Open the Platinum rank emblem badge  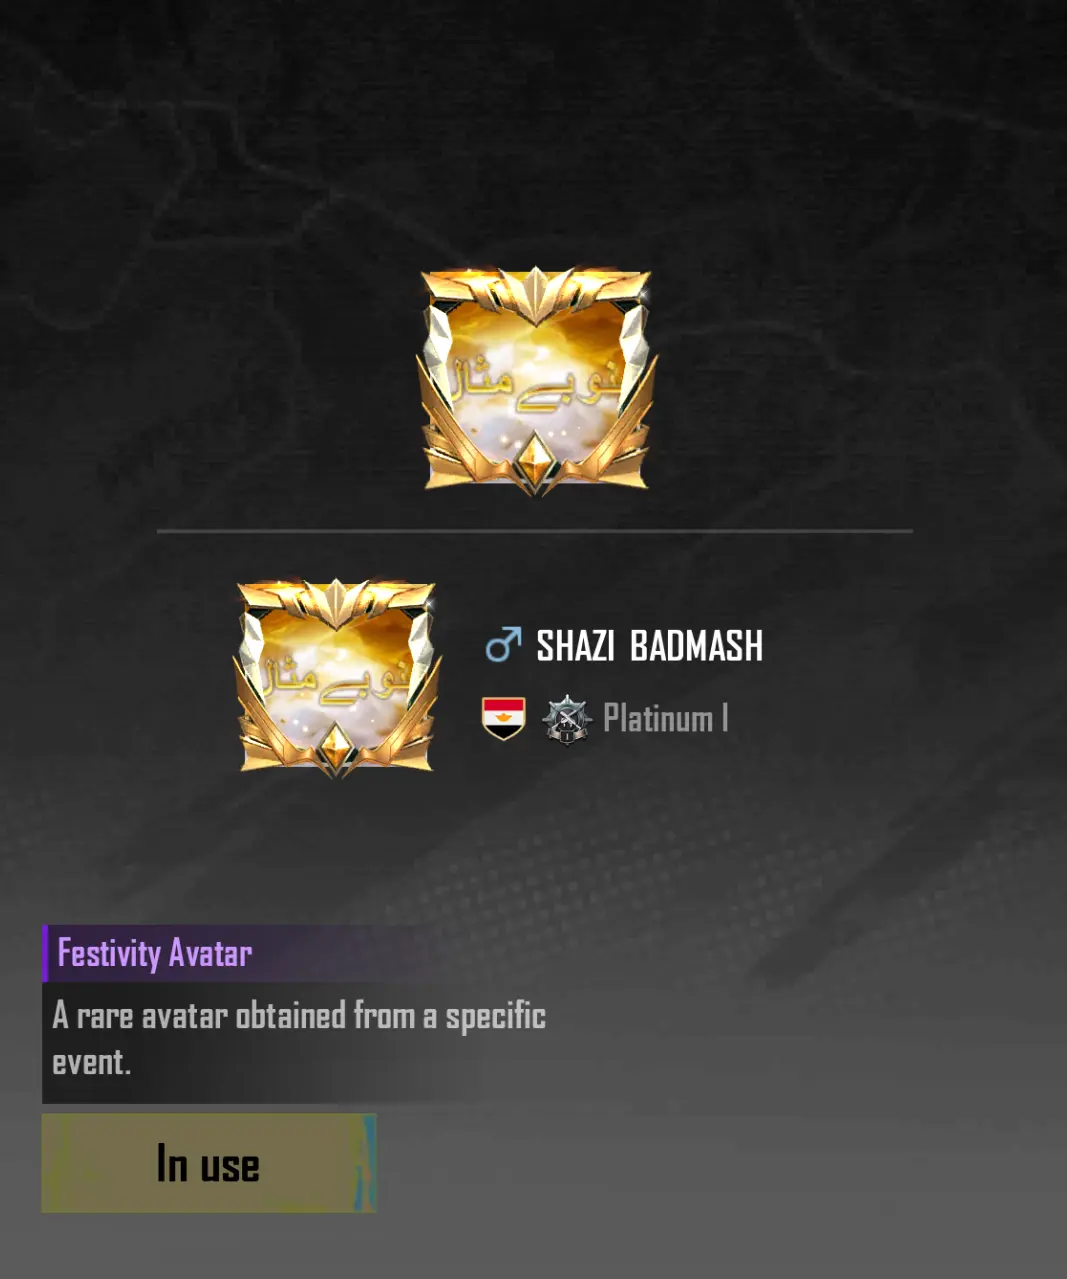pos(567,719)
